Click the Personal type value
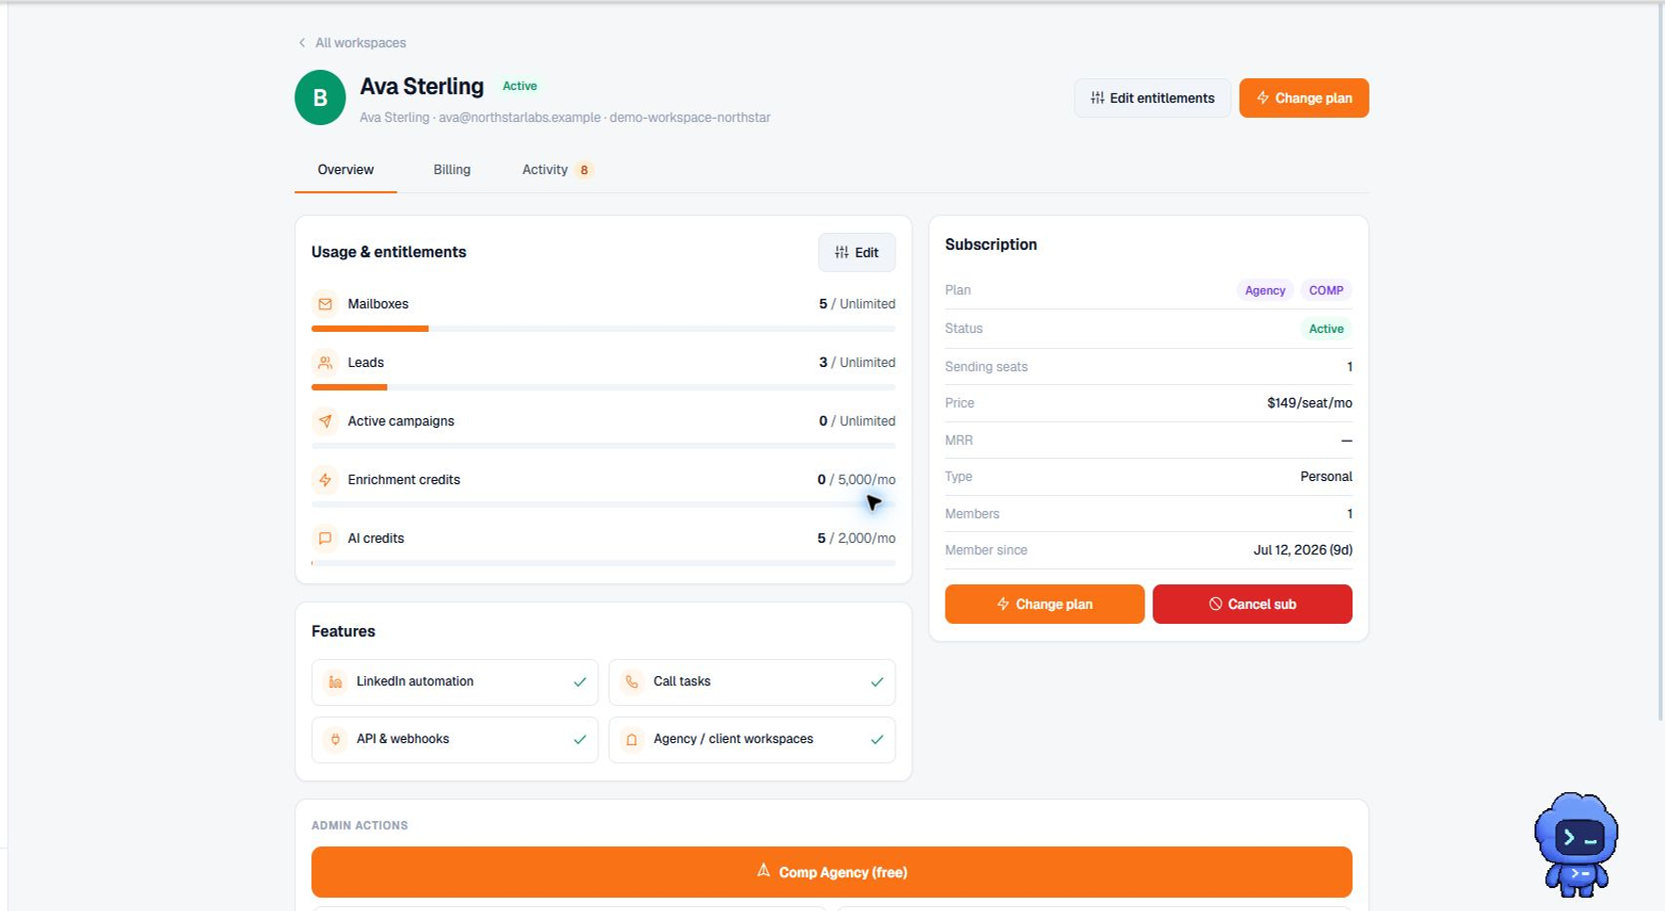The width and height of the screenshot is (1665, 911). 1326,477
